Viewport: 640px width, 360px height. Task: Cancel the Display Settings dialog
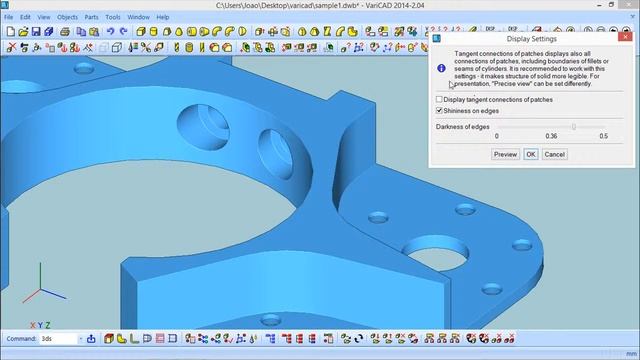click(x=554, y=154)
